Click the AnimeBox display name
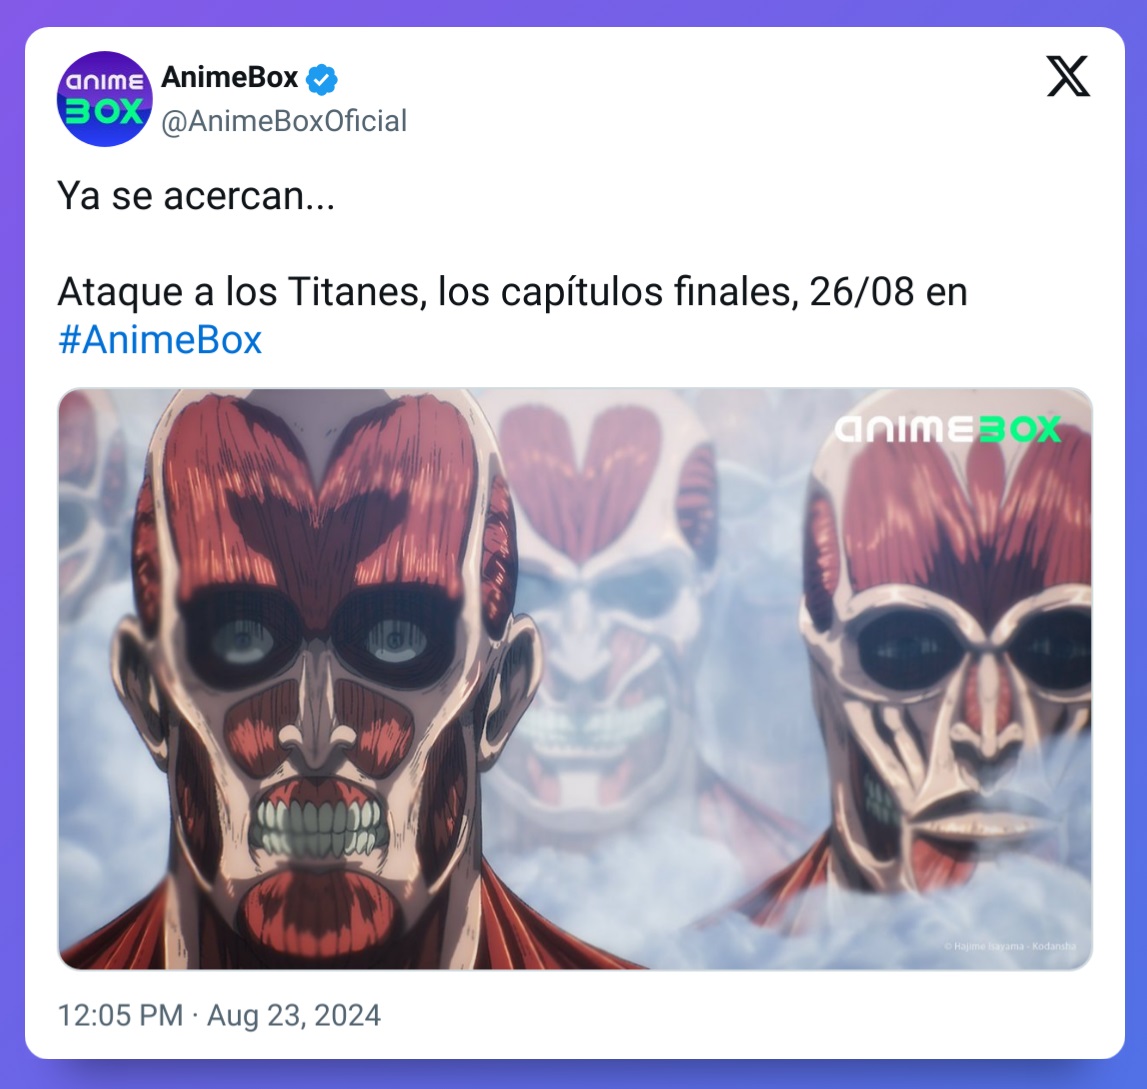Viewport: 1147px width, 1089px height. pos(230,78)
